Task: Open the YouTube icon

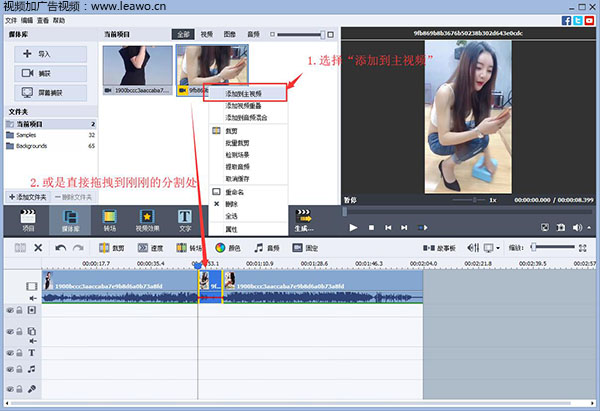Action: pos(589,20)
